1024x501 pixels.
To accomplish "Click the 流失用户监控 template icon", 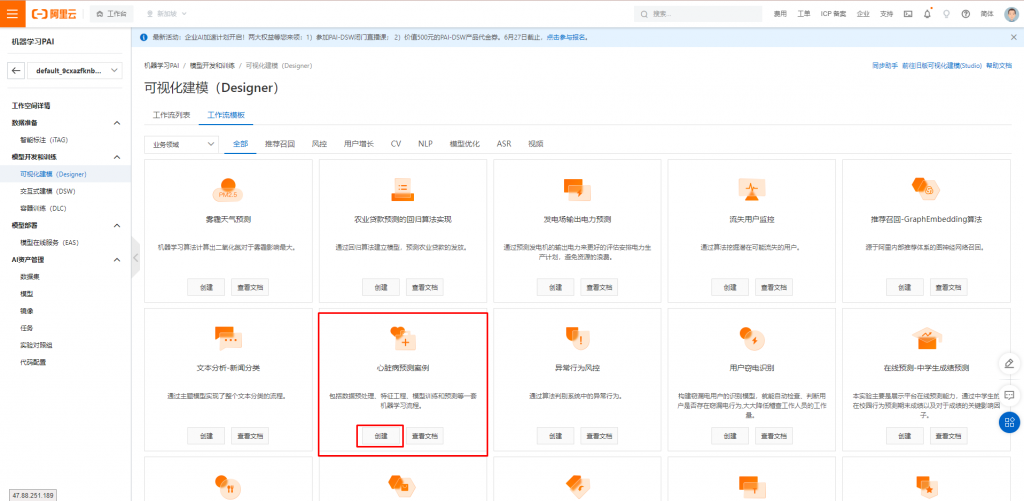I will point(752,189).
